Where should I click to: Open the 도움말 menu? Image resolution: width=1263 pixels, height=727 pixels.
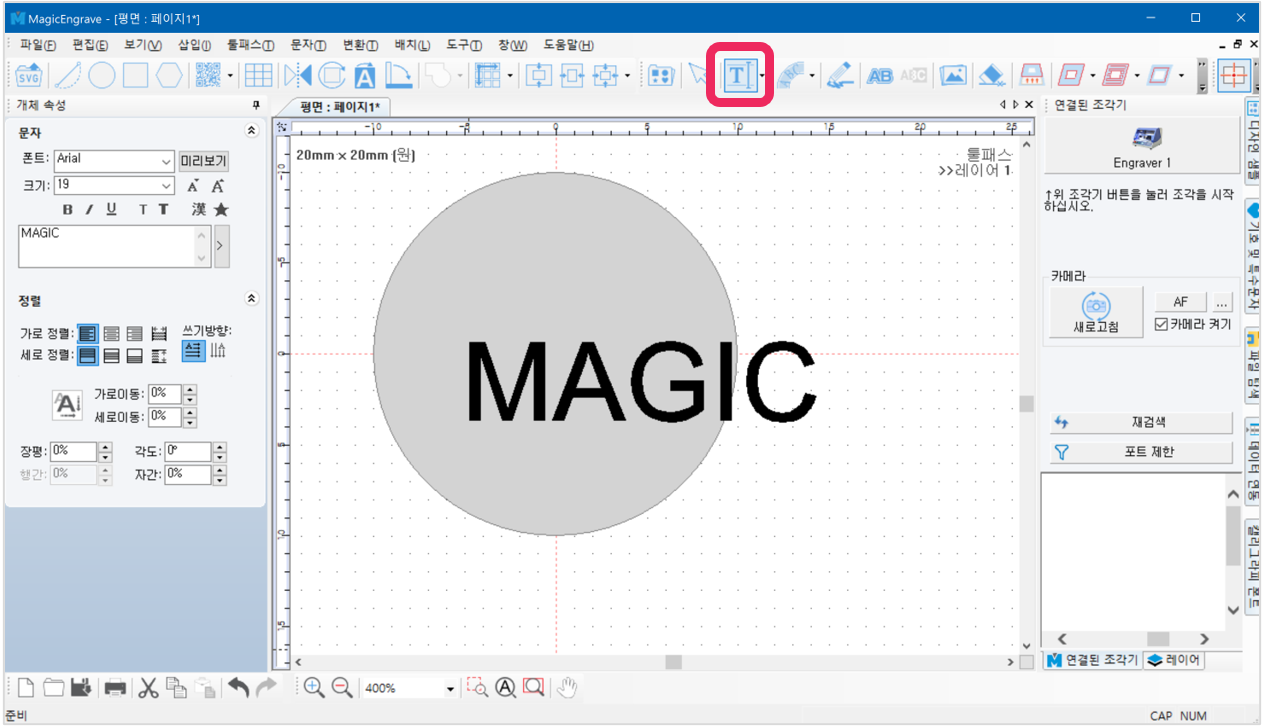click(568, 45)
